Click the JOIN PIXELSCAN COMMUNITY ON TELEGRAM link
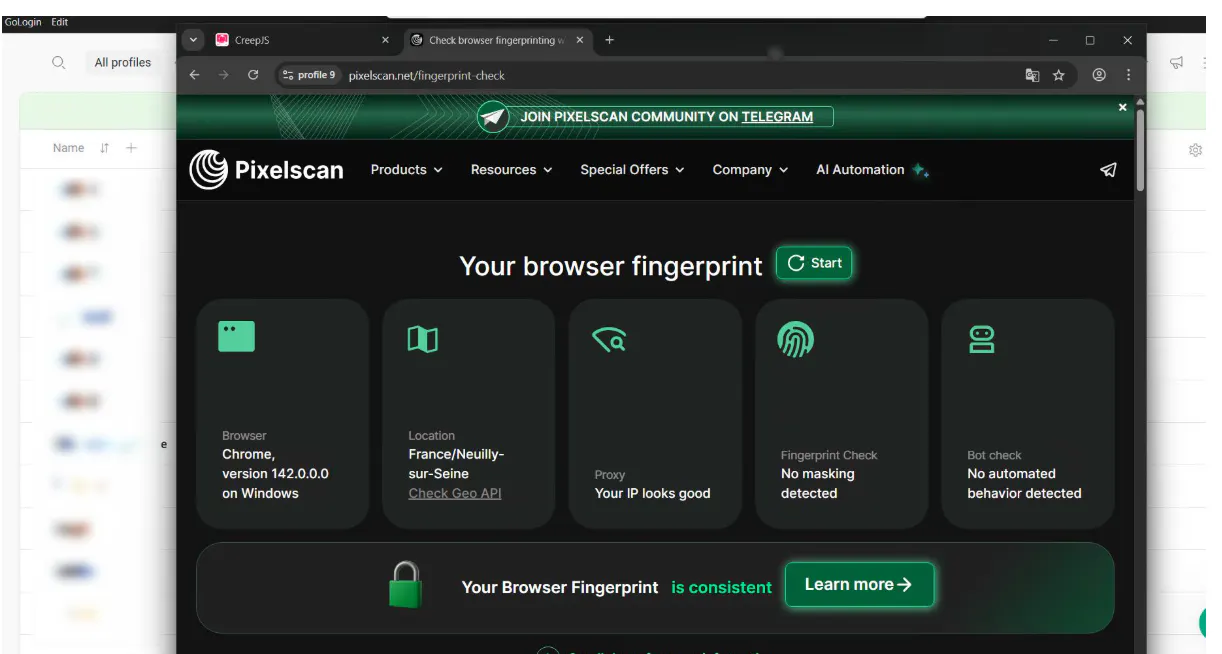Viewport: 1222px width, 654px height. coord(666,117)
